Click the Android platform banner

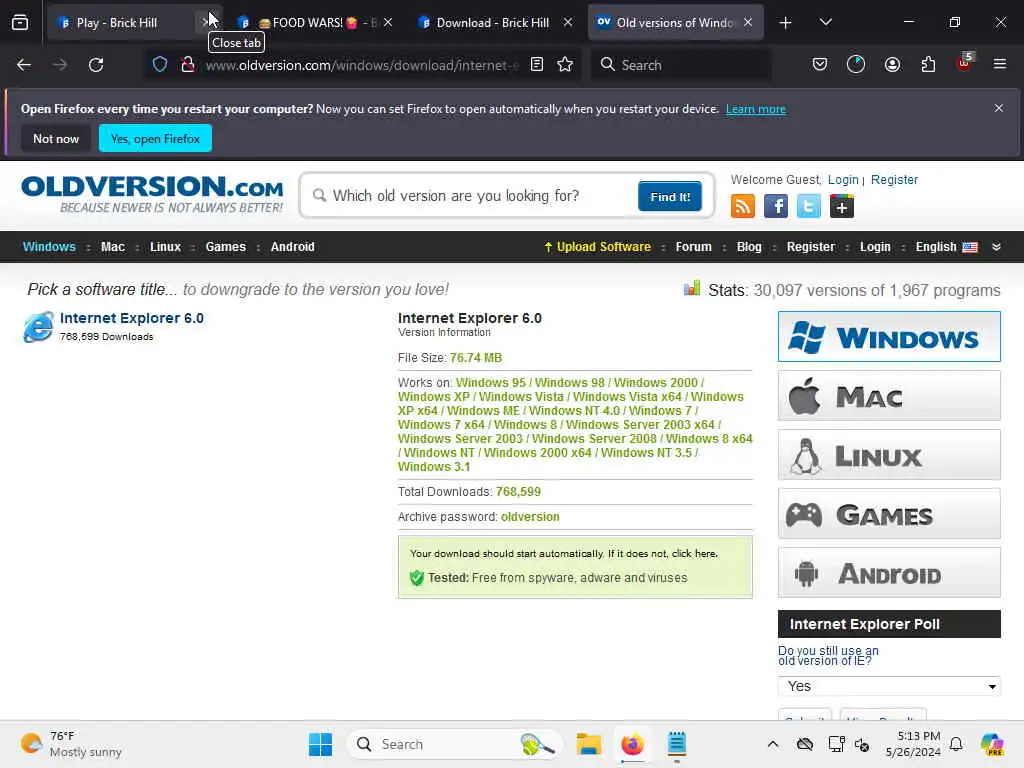click(889, 573)
